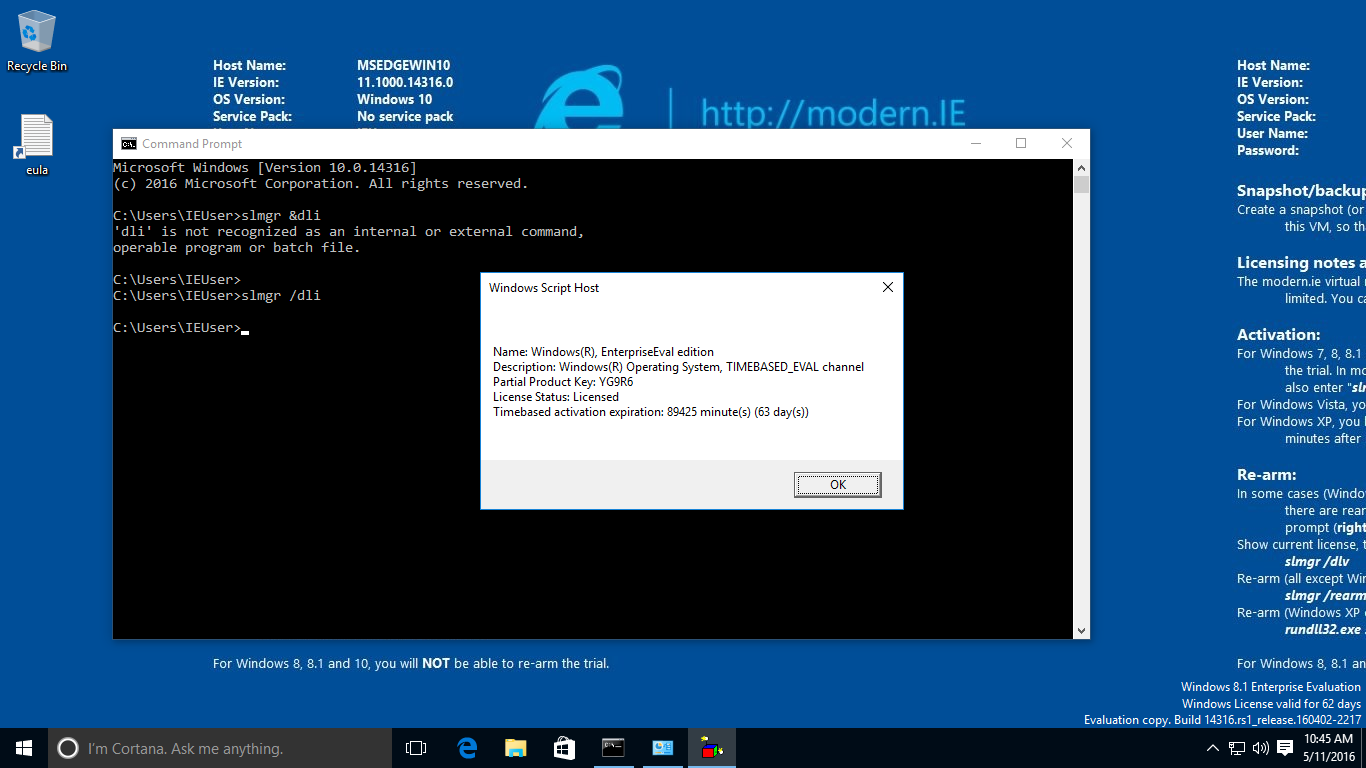Click the 'Re-arm:' heading on the wallpaper
Viewport: 1366px width, 768px height.
click(x=1267, y=474)
